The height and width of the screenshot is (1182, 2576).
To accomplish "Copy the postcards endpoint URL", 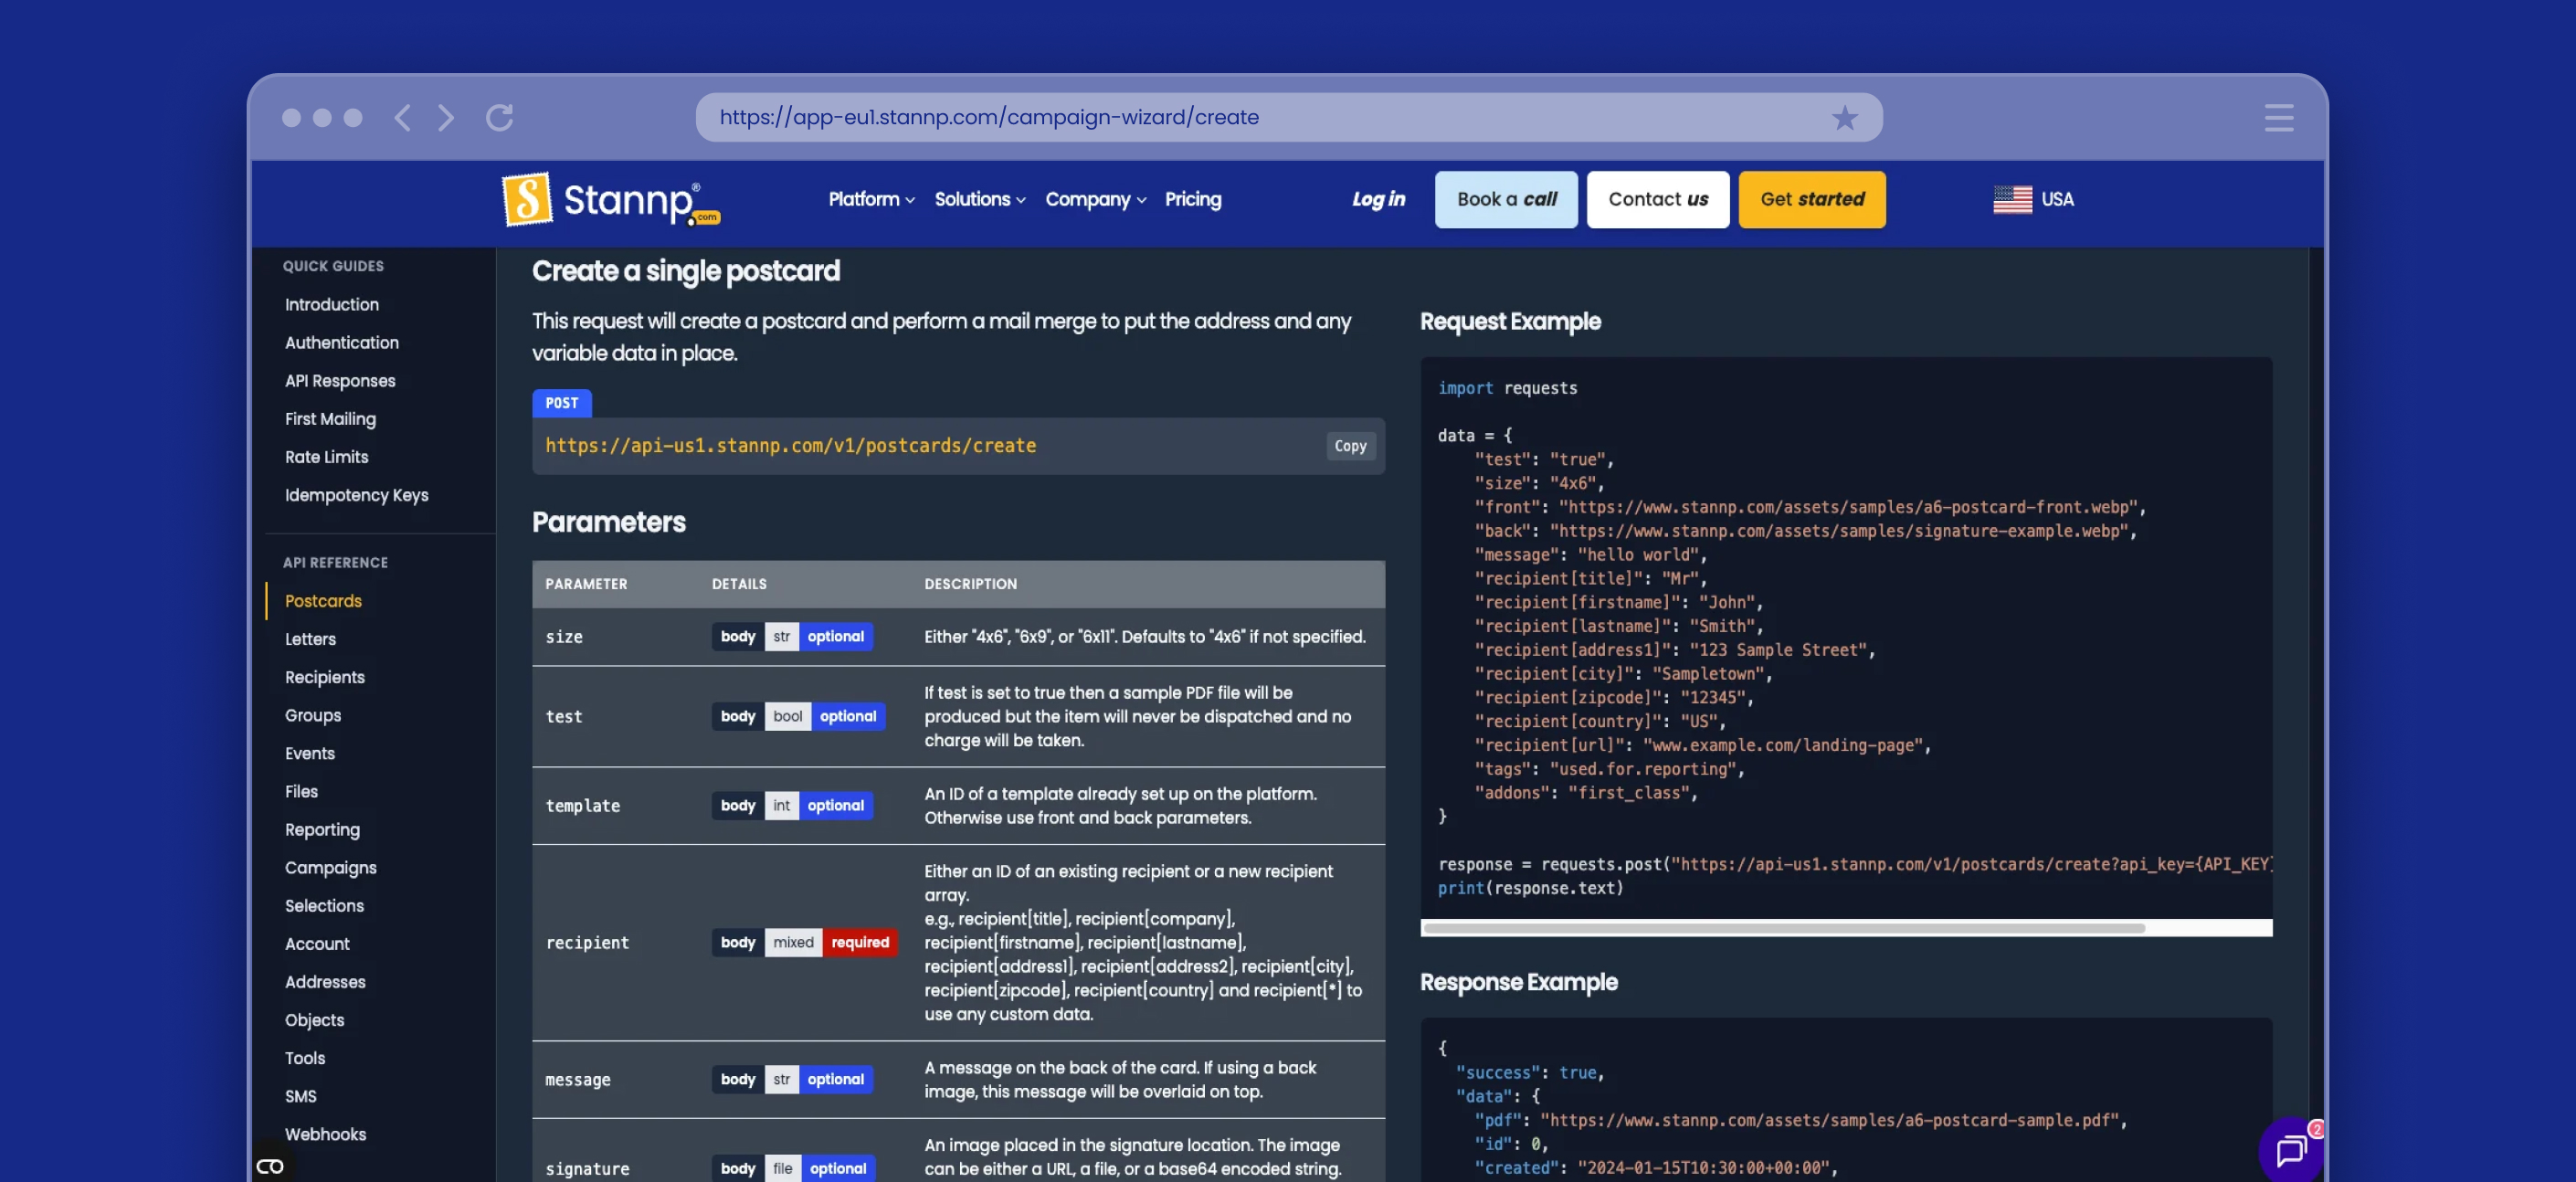I will tap(1349, 446).
